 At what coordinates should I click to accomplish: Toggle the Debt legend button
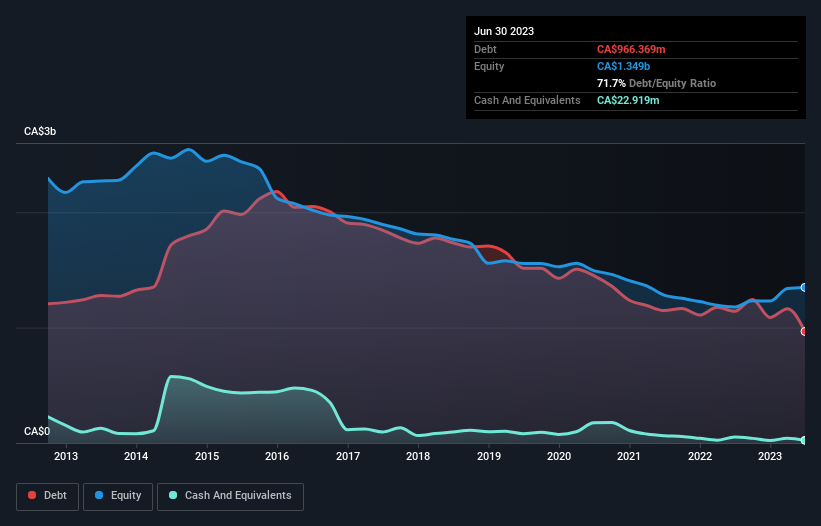click(x=48, y=496)
